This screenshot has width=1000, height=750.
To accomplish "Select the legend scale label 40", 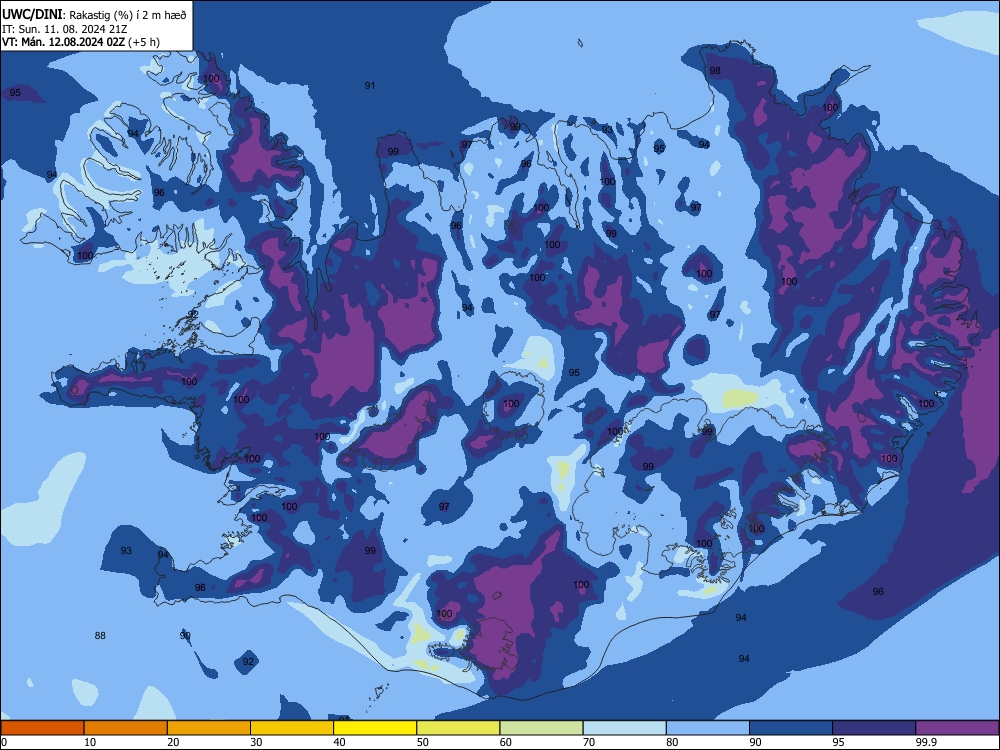I will coord(339,742).
